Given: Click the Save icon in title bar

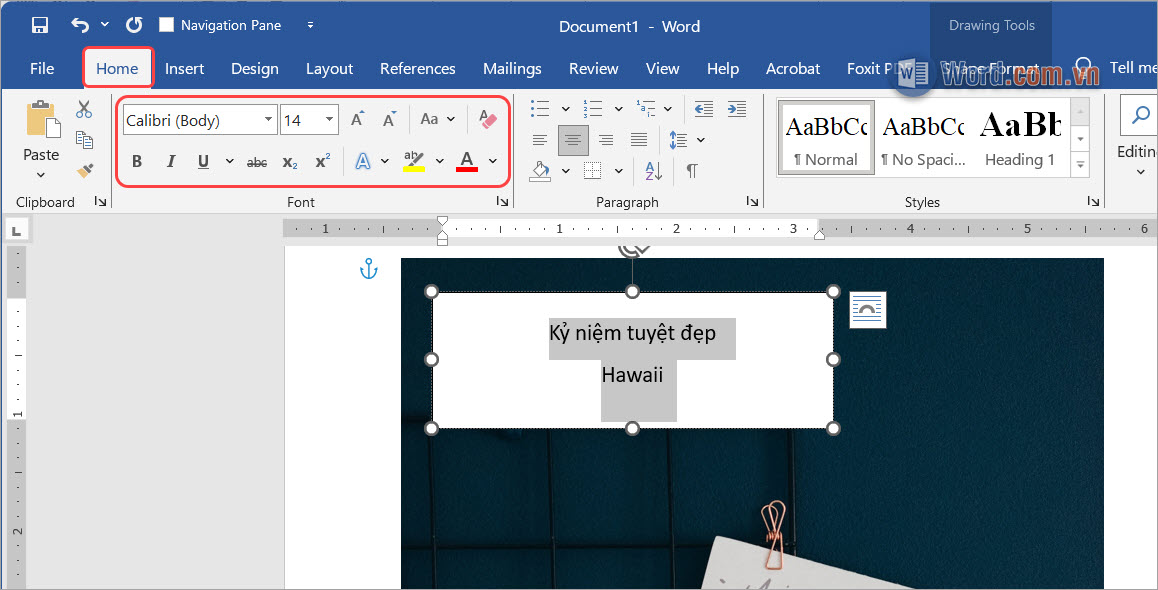Looking at the screenshot, I should pyautogui.click(x=40, y=25).
